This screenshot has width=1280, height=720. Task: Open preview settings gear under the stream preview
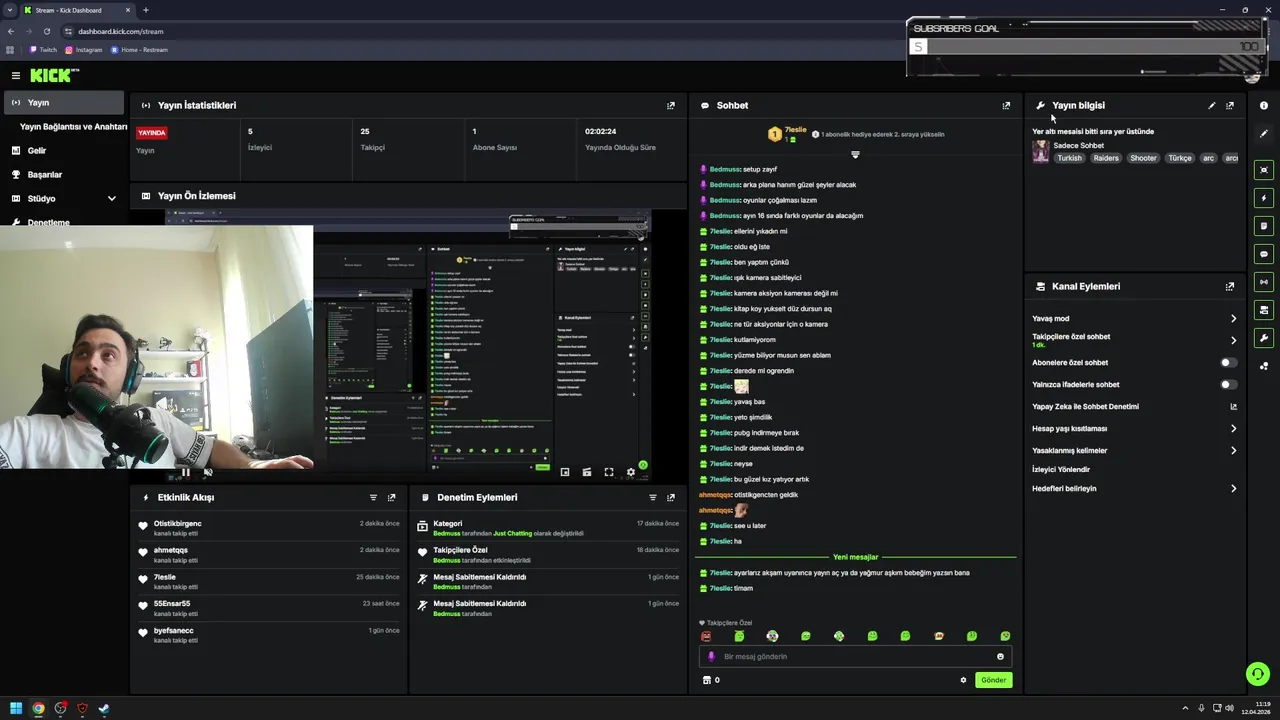(x=630, y=472)
